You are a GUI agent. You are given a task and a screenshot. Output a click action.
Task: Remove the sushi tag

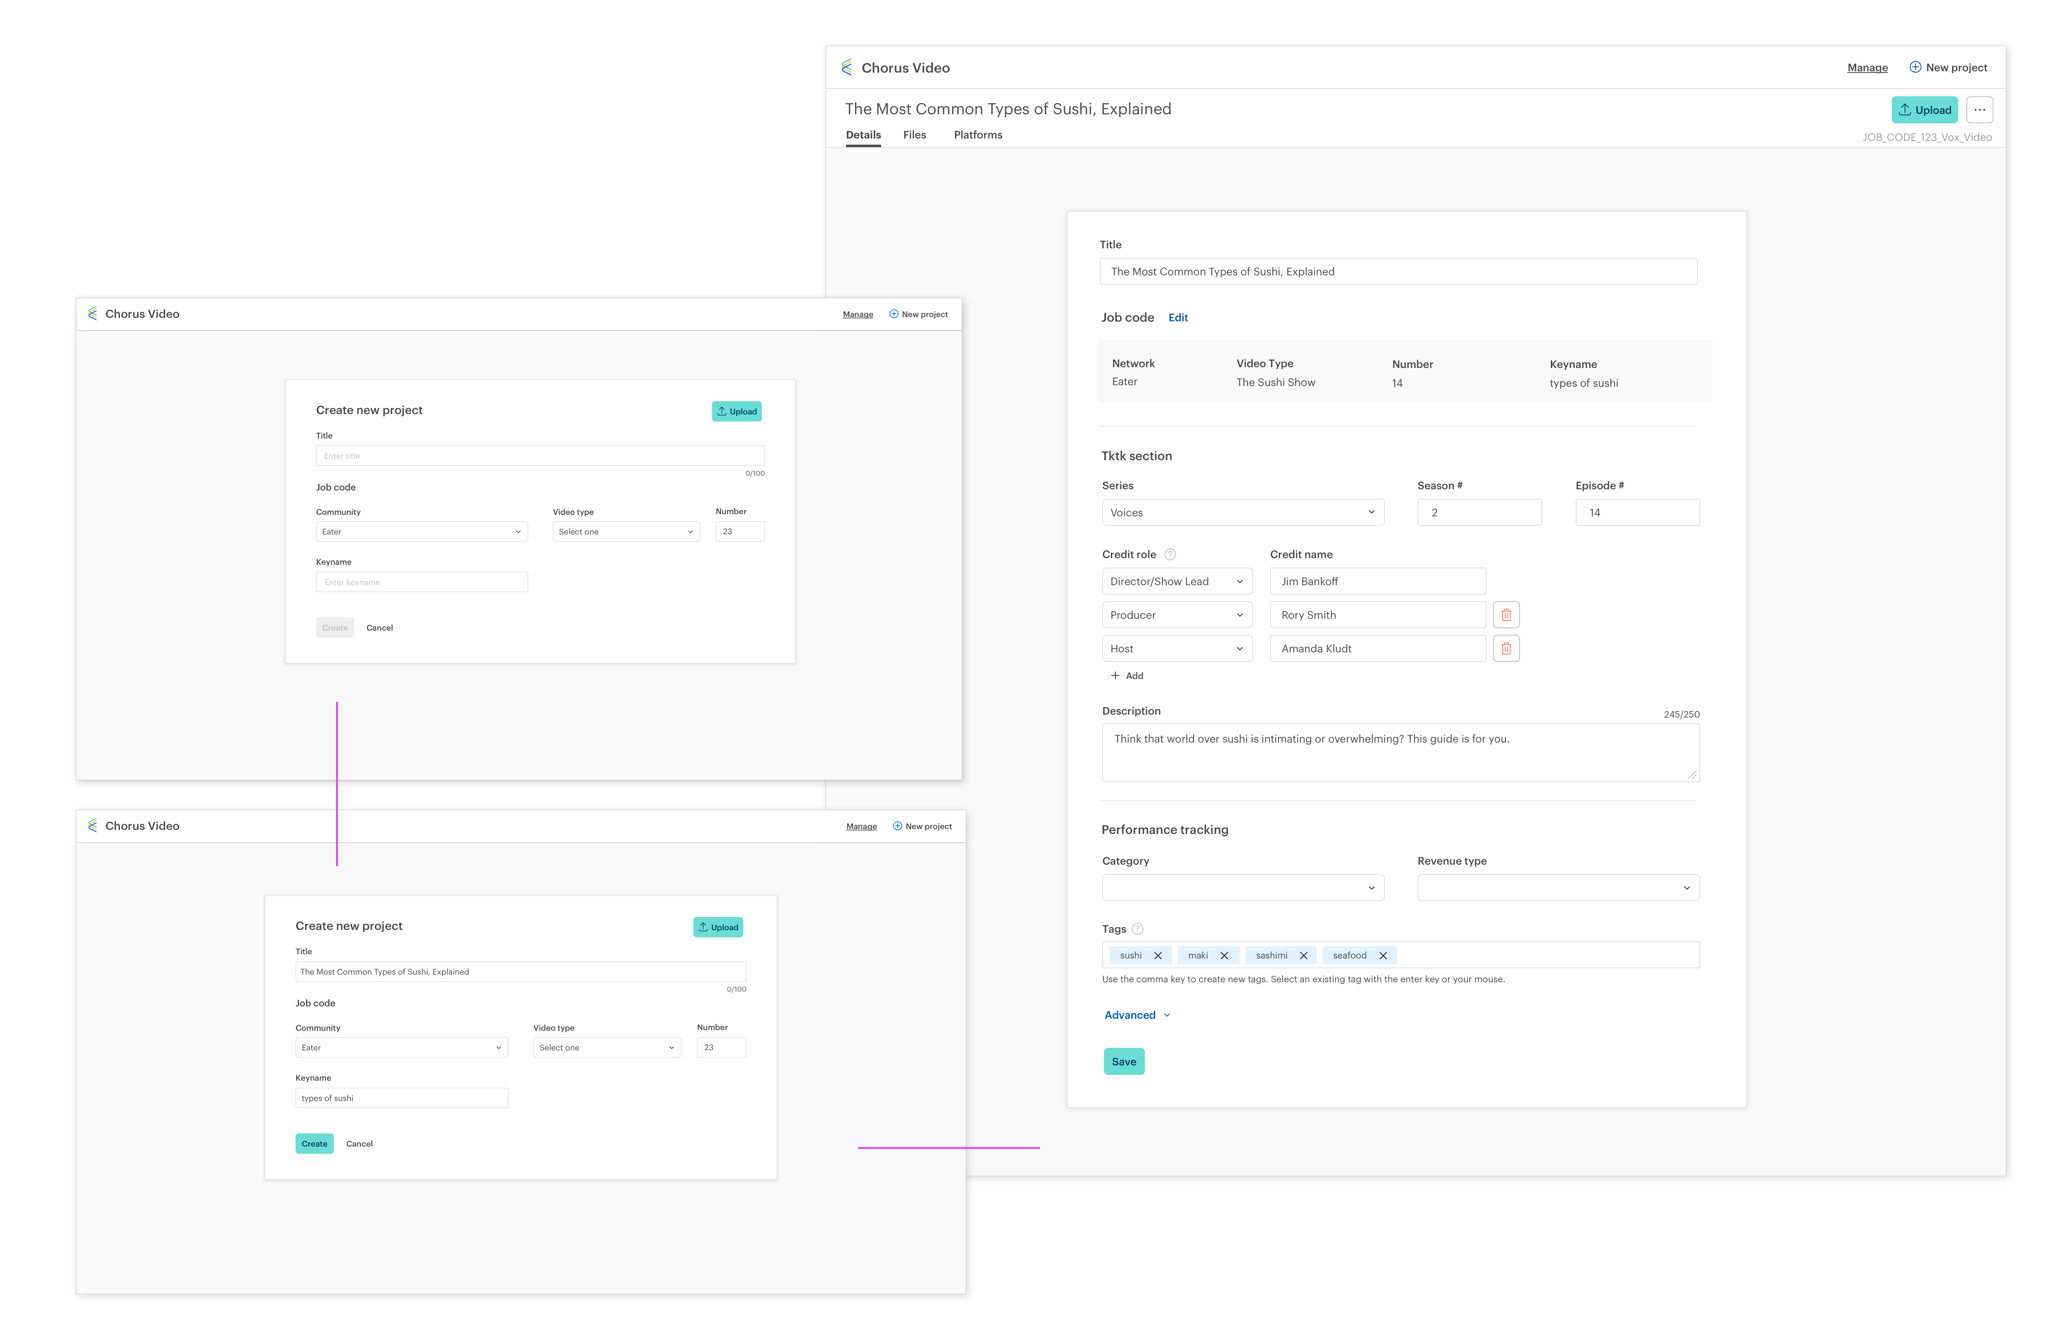coord(1158,956)
